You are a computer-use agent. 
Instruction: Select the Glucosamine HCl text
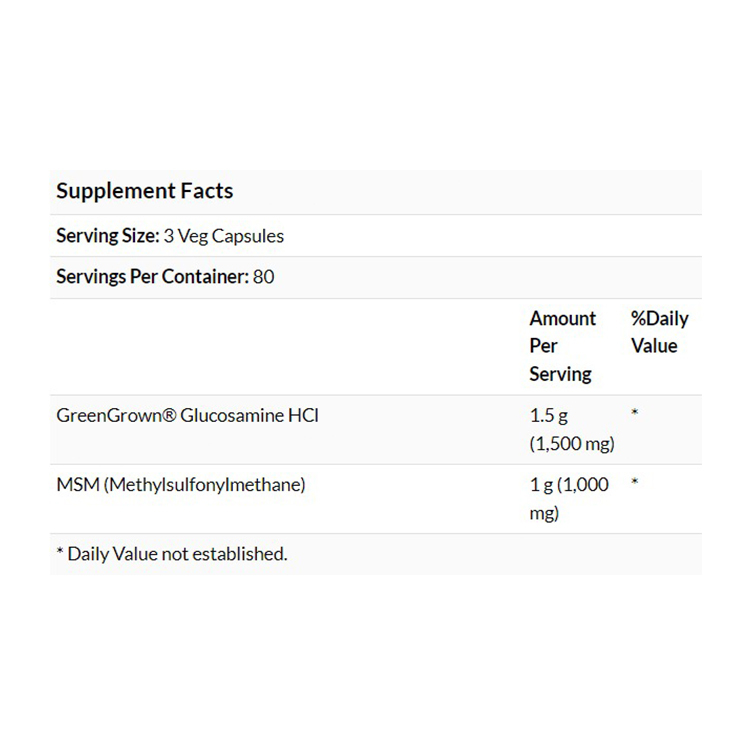click(248, 415)
